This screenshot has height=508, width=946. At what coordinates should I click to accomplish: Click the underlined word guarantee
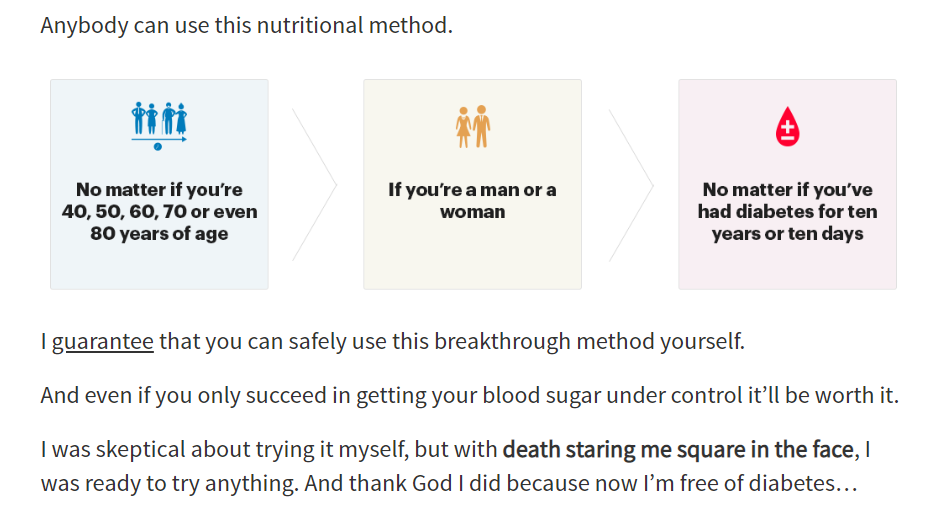[x=103, y=341]
